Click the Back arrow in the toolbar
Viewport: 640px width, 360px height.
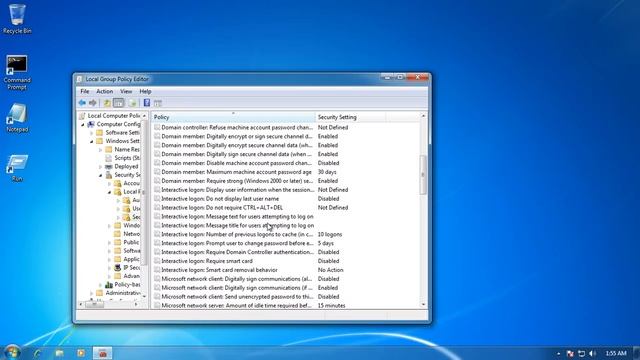point(82,103)
